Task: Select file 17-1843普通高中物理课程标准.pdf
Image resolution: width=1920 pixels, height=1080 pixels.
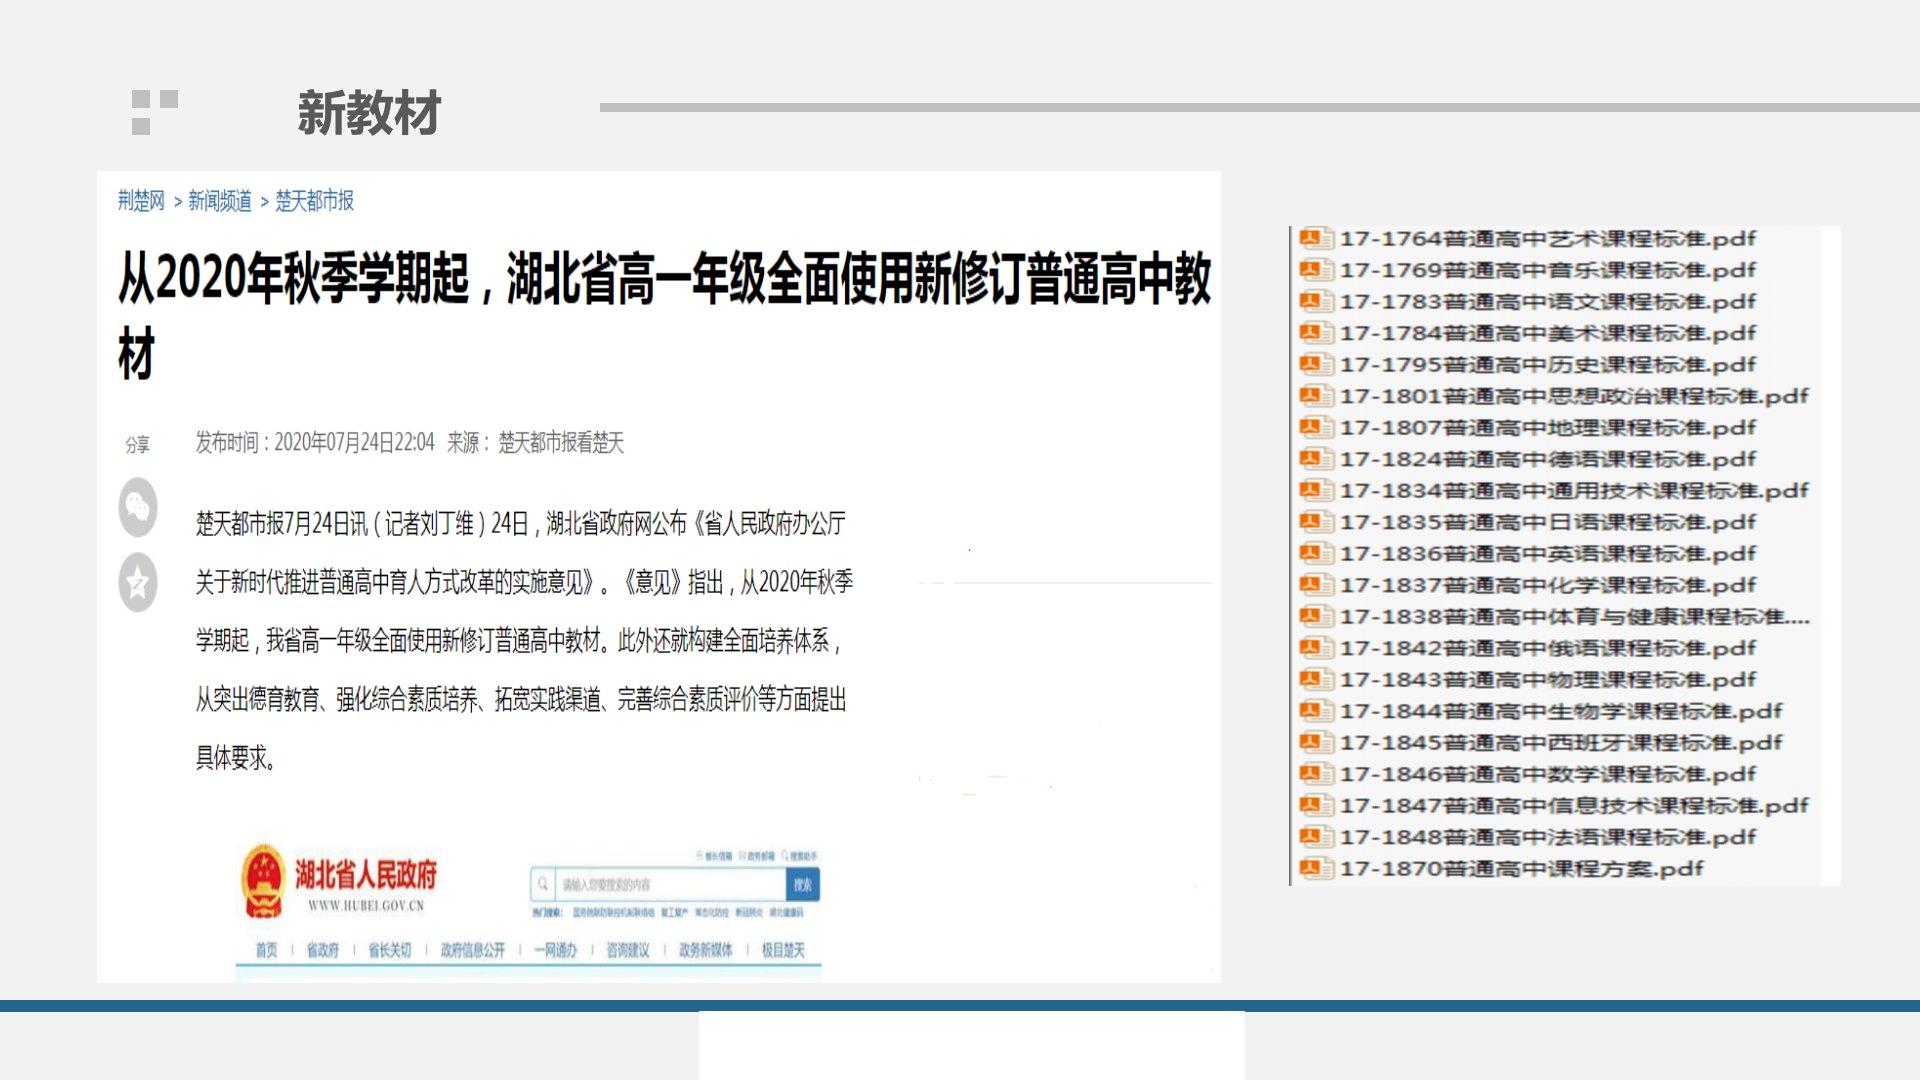Action: tap(1548, 680)
